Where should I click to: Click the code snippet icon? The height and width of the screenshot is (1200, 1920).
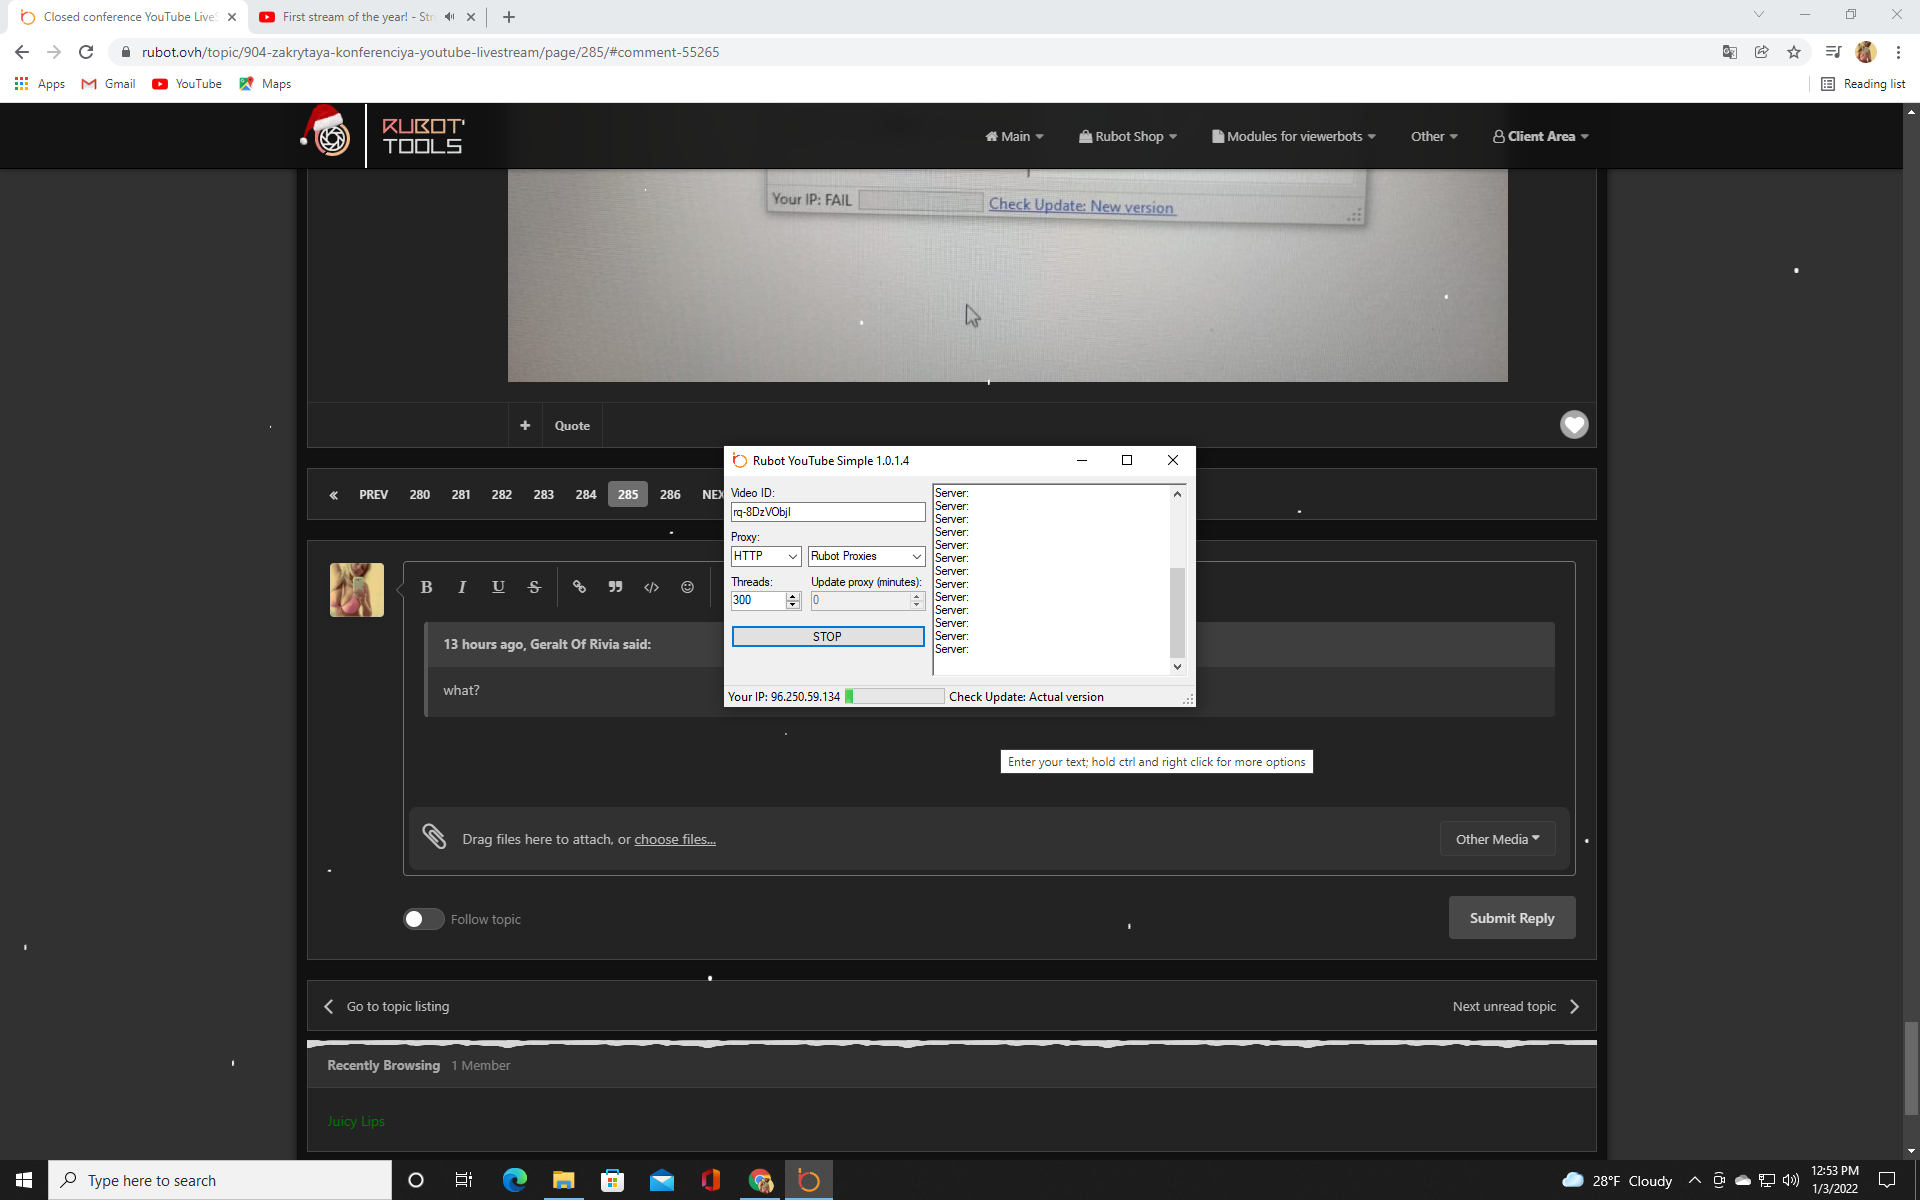tap(651, 587)
